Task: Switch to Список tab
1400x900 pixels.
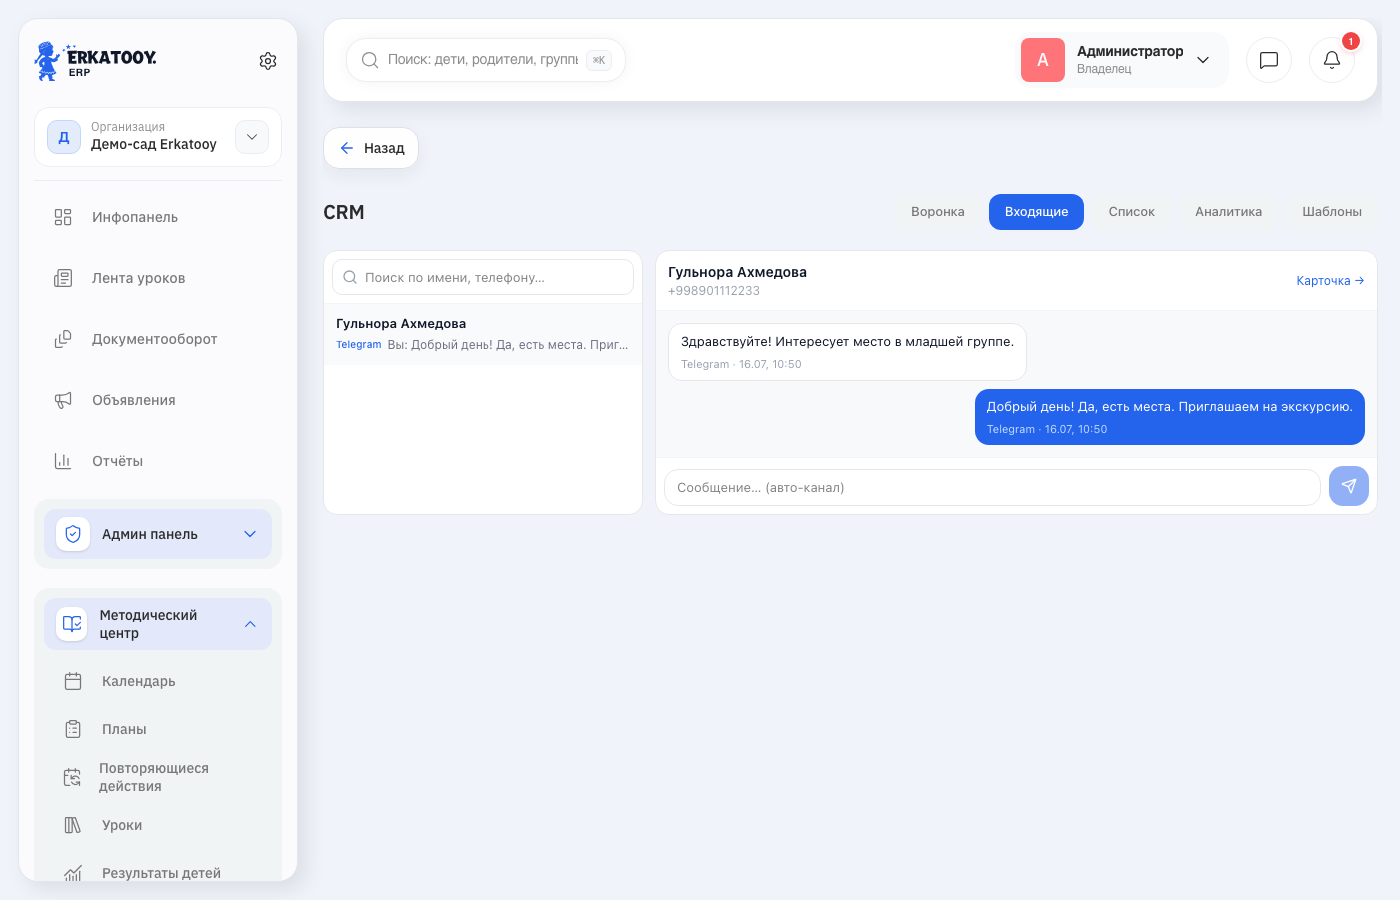Action: pyautogui.click(x=1132, y=212)
